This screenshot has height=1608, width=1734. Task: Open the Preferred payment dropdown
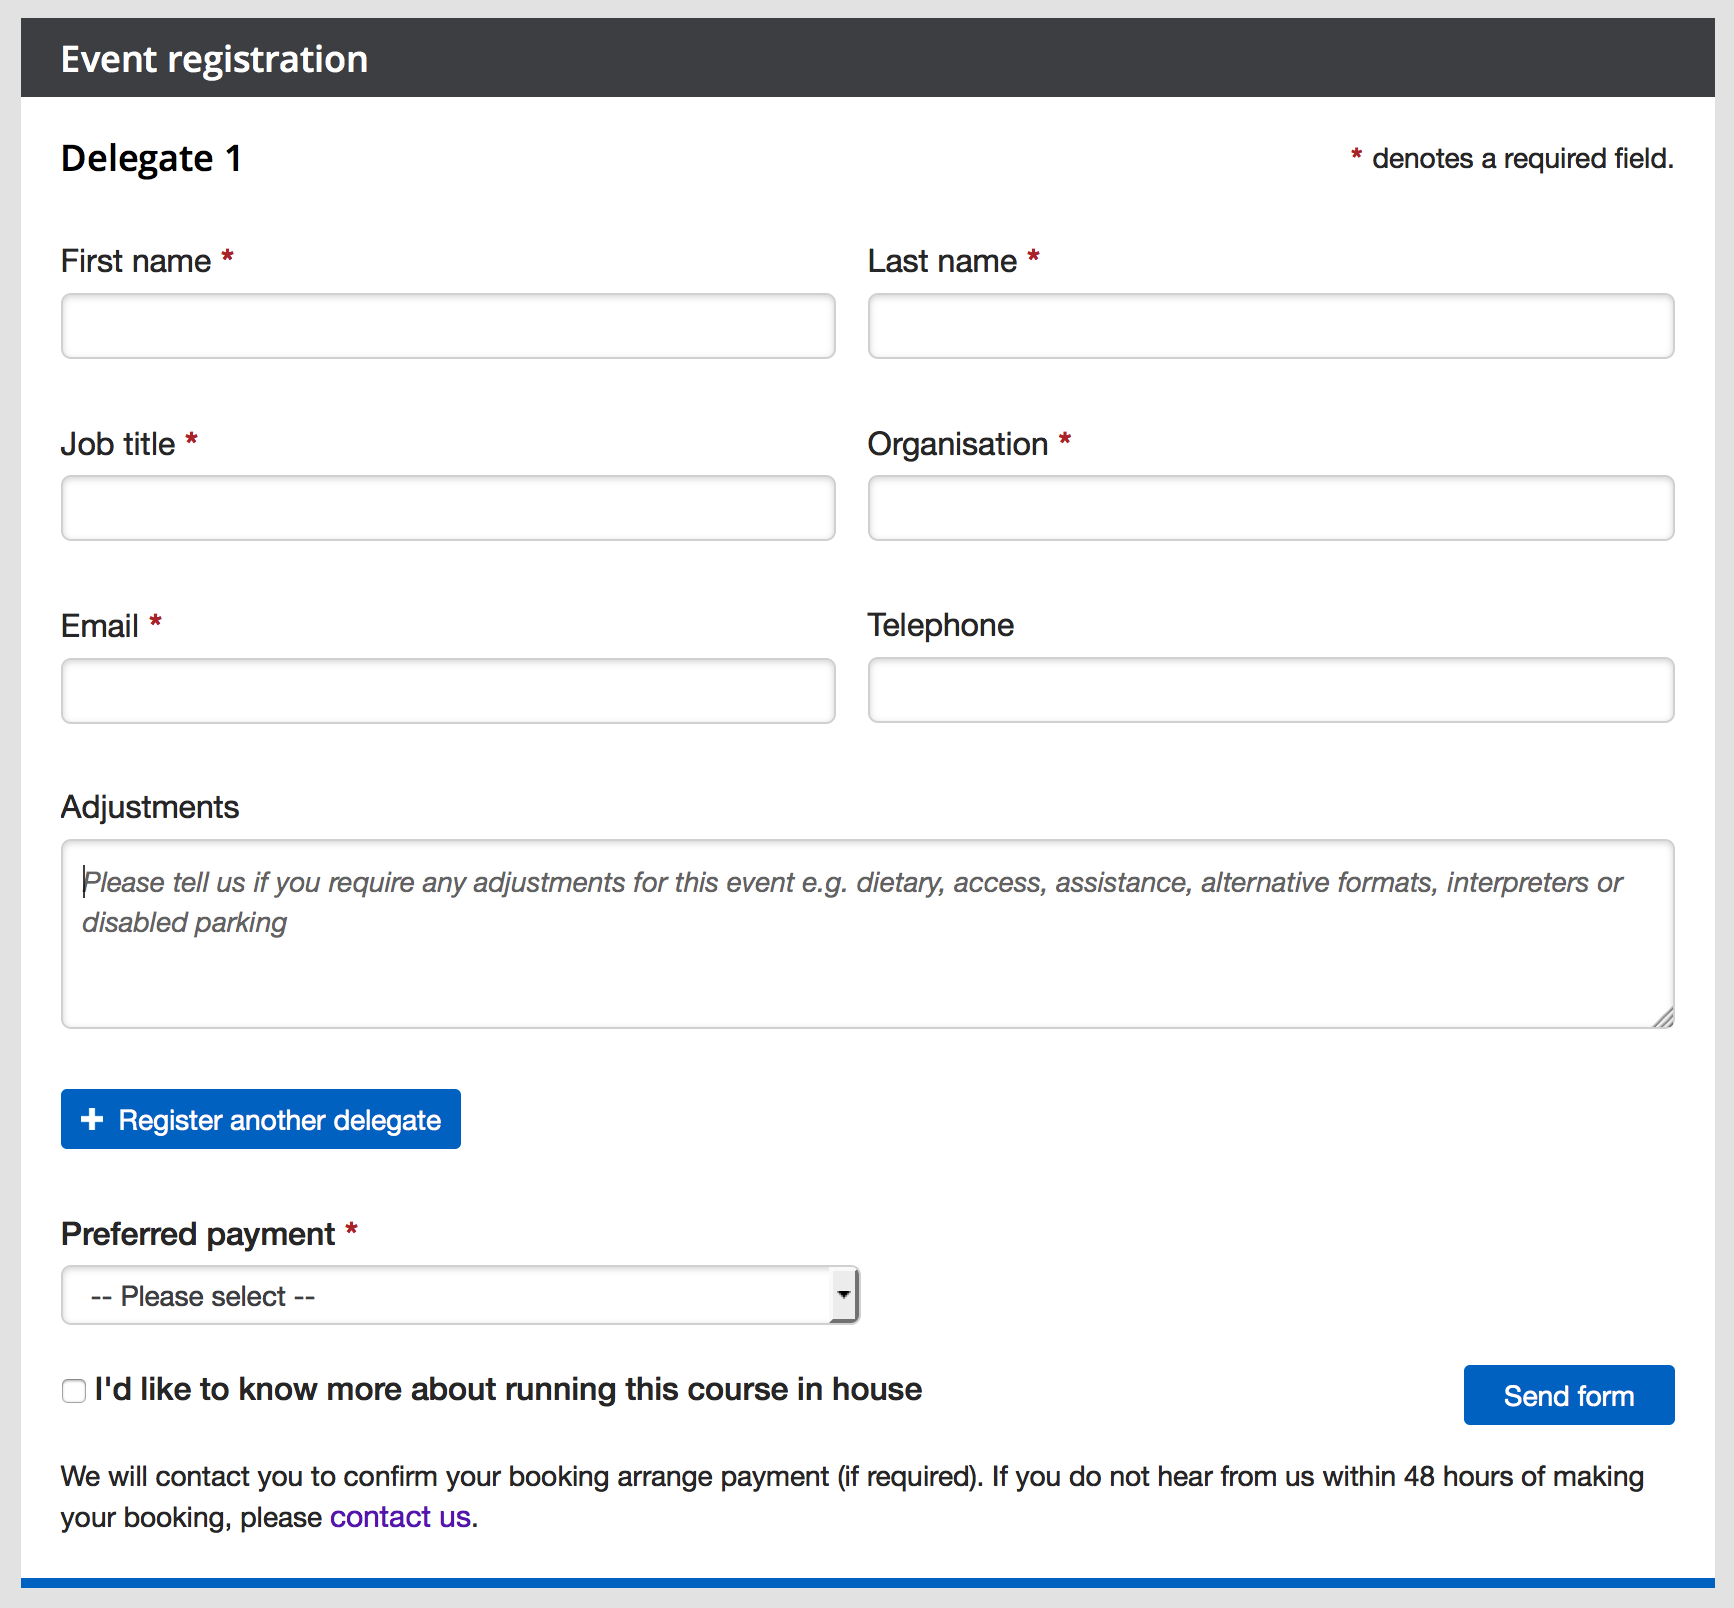click(460, 1295)
